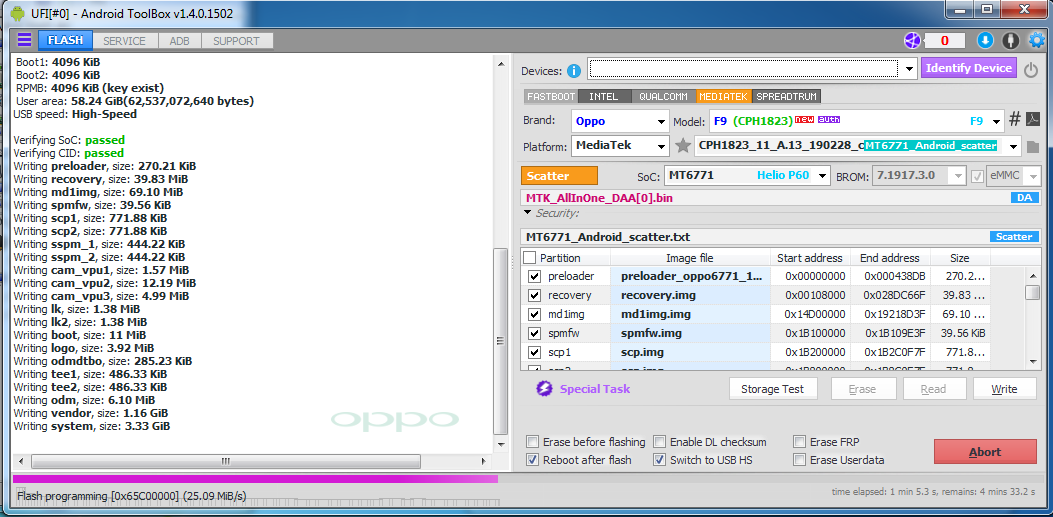Open the hamburger menu icon

(x=24, y=40)
